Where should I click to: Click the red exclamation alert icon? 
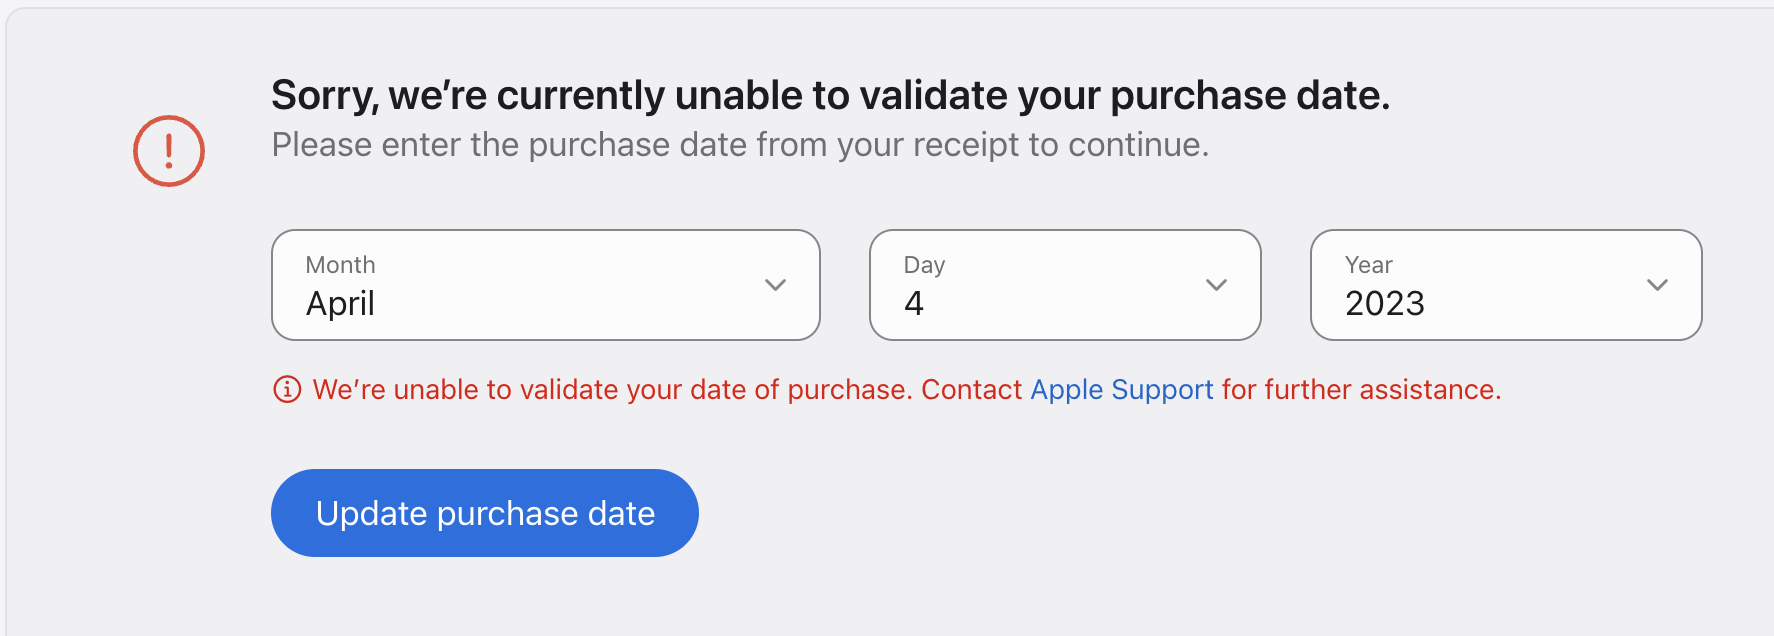click(x=169, y=151)
